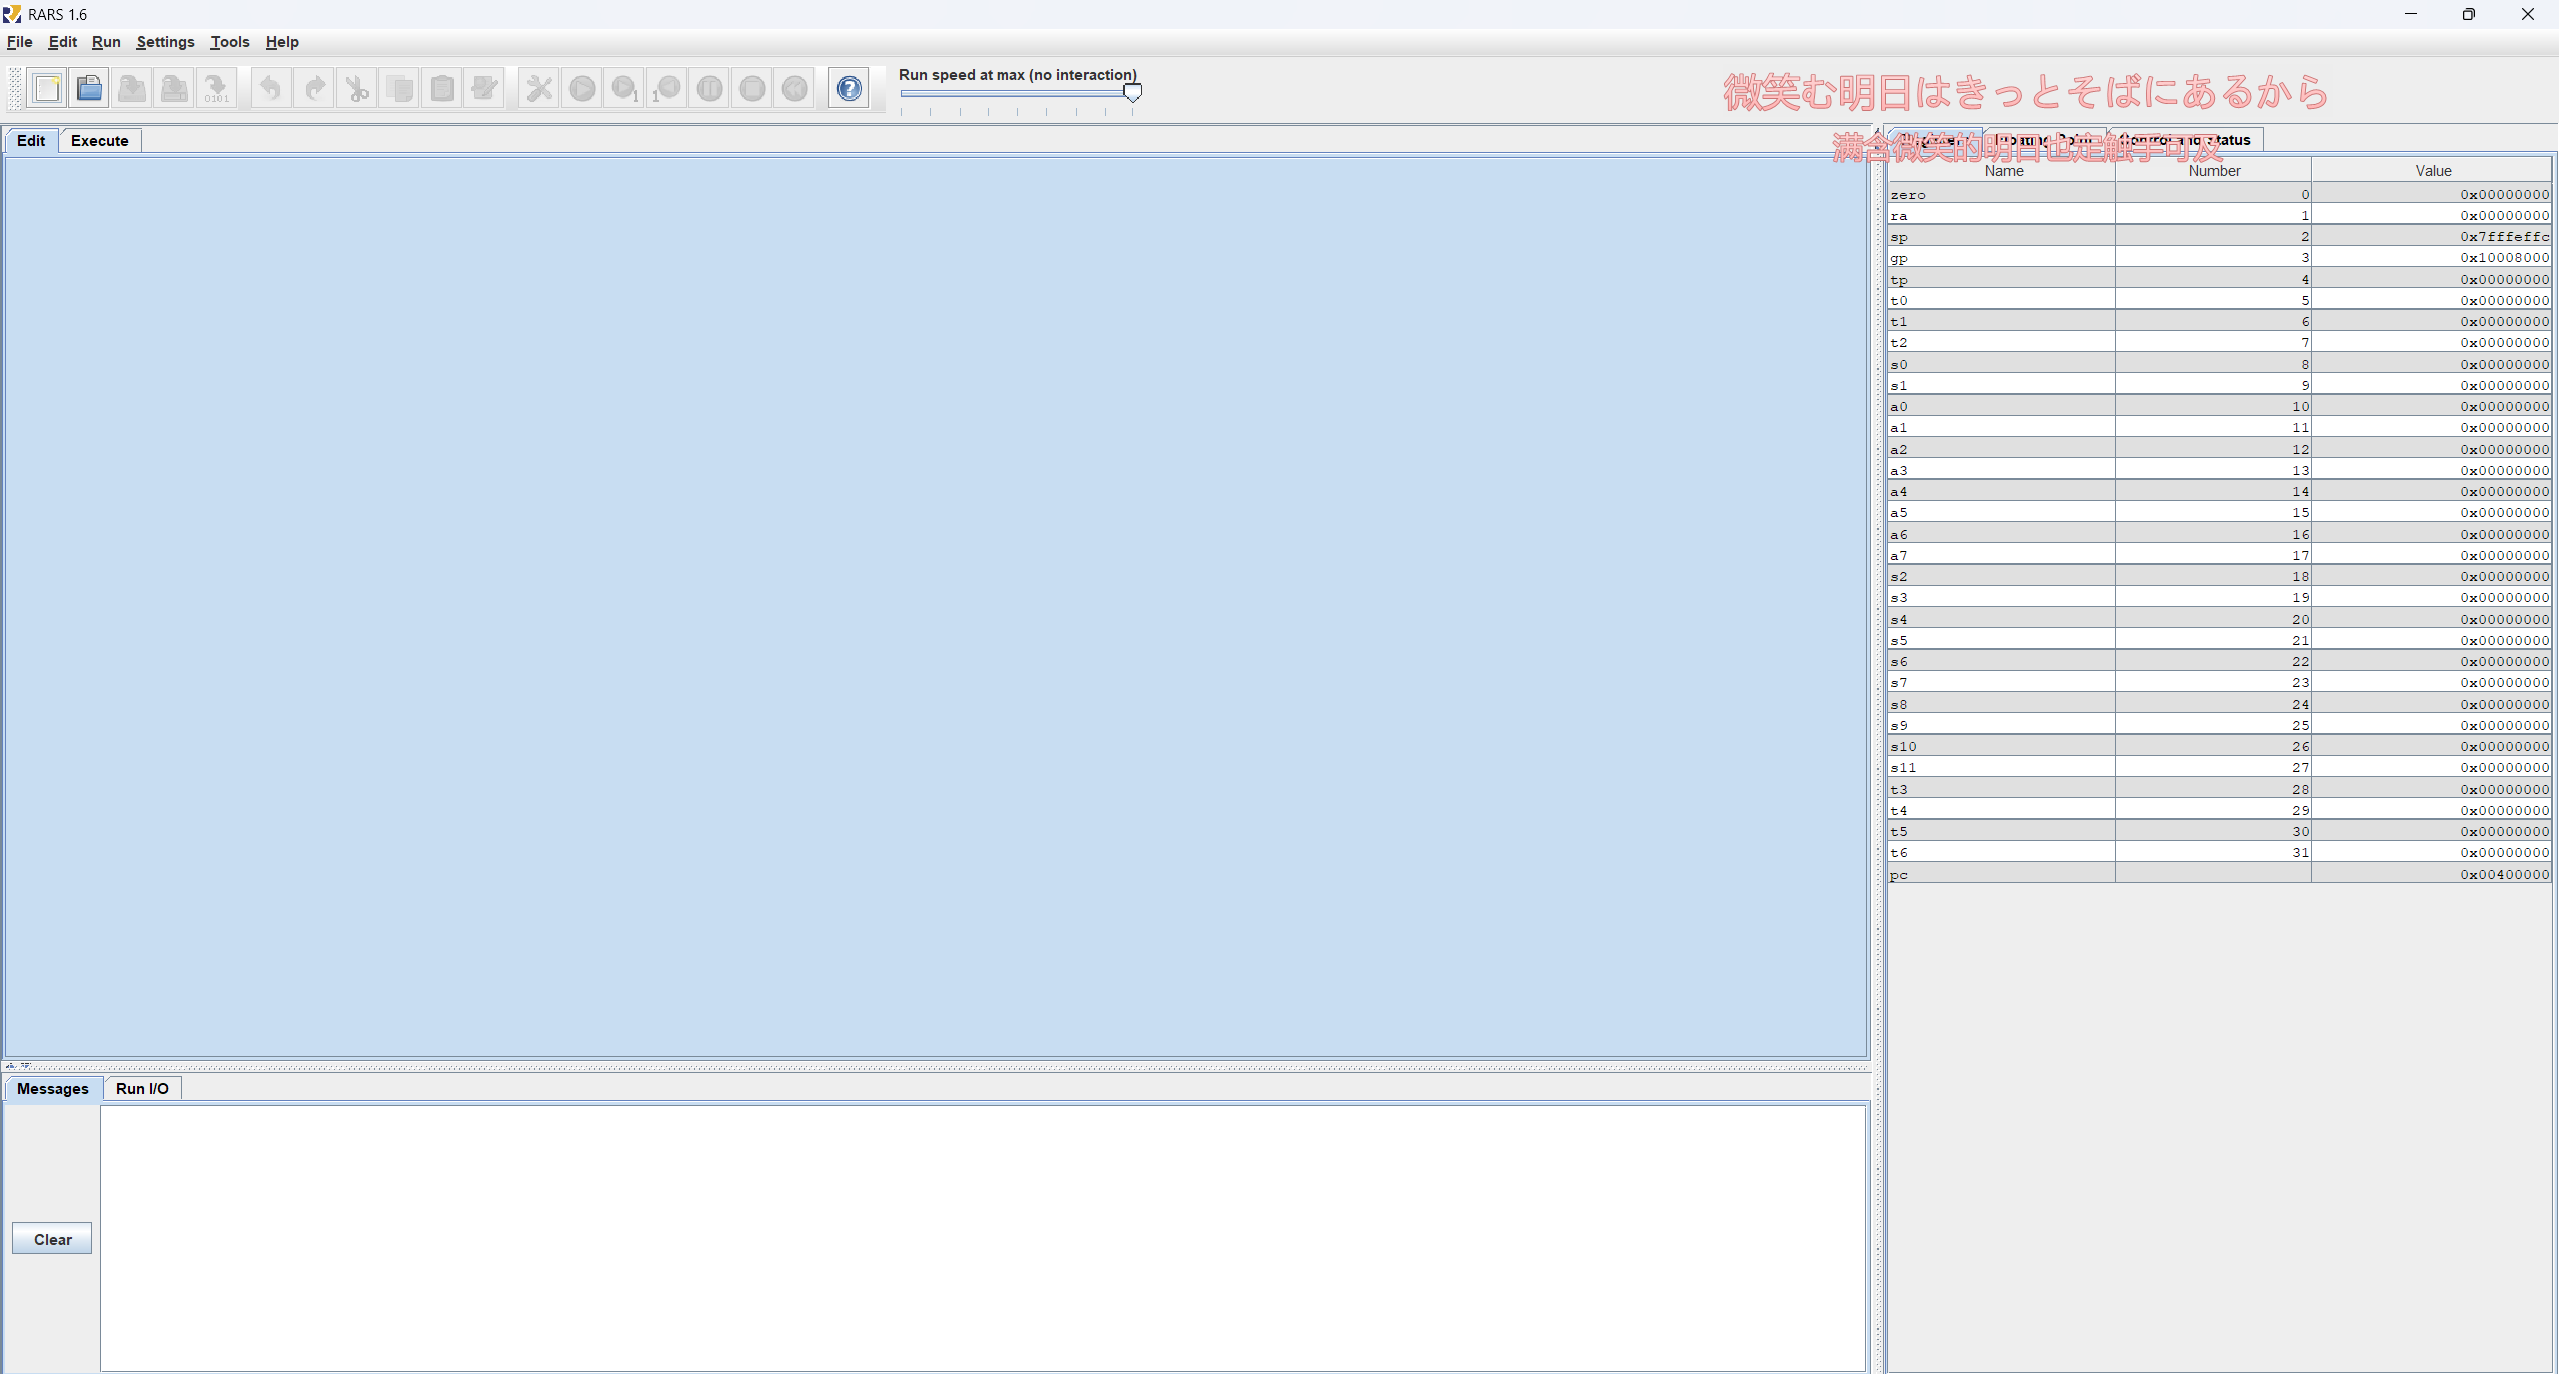Switch to the Execute tab
2559x1374 pixels.
(x=99, y=141)
